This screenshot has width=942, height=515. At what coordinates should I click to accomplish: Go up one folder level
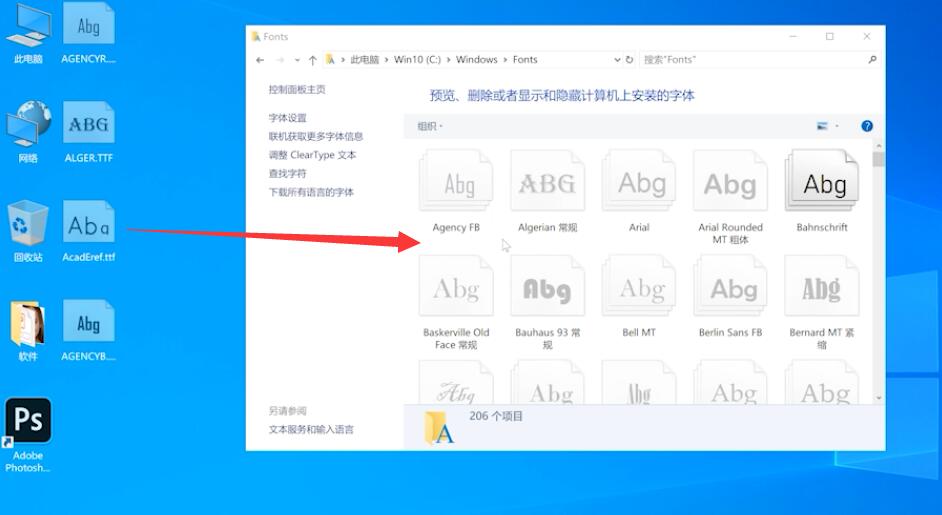click(x=312, y=59)
